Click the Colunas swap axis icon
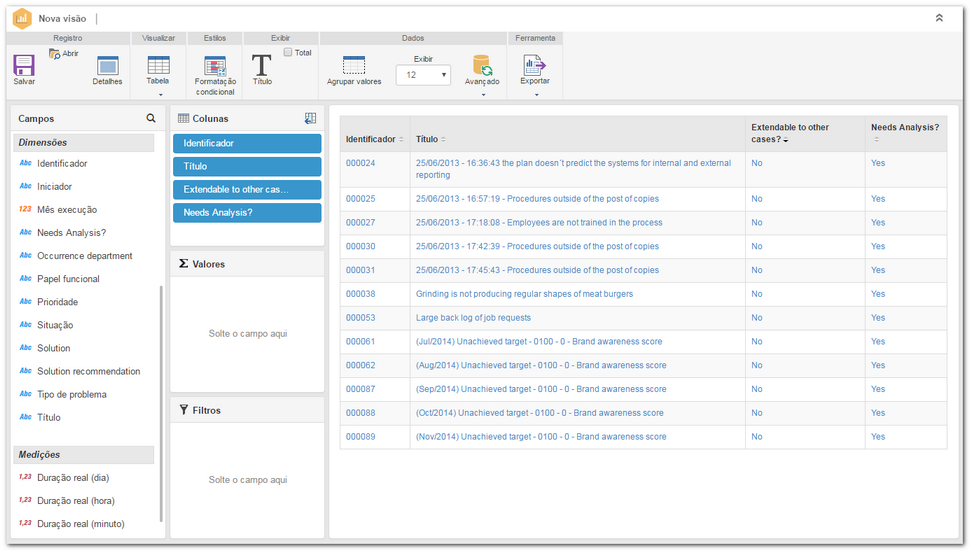This screenshot has width=970, height=551. (x=311, y=118)
